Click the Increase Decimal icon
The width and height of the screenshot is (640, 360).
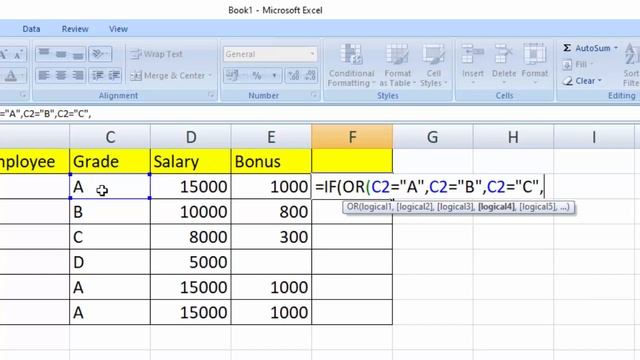[293, 76]
